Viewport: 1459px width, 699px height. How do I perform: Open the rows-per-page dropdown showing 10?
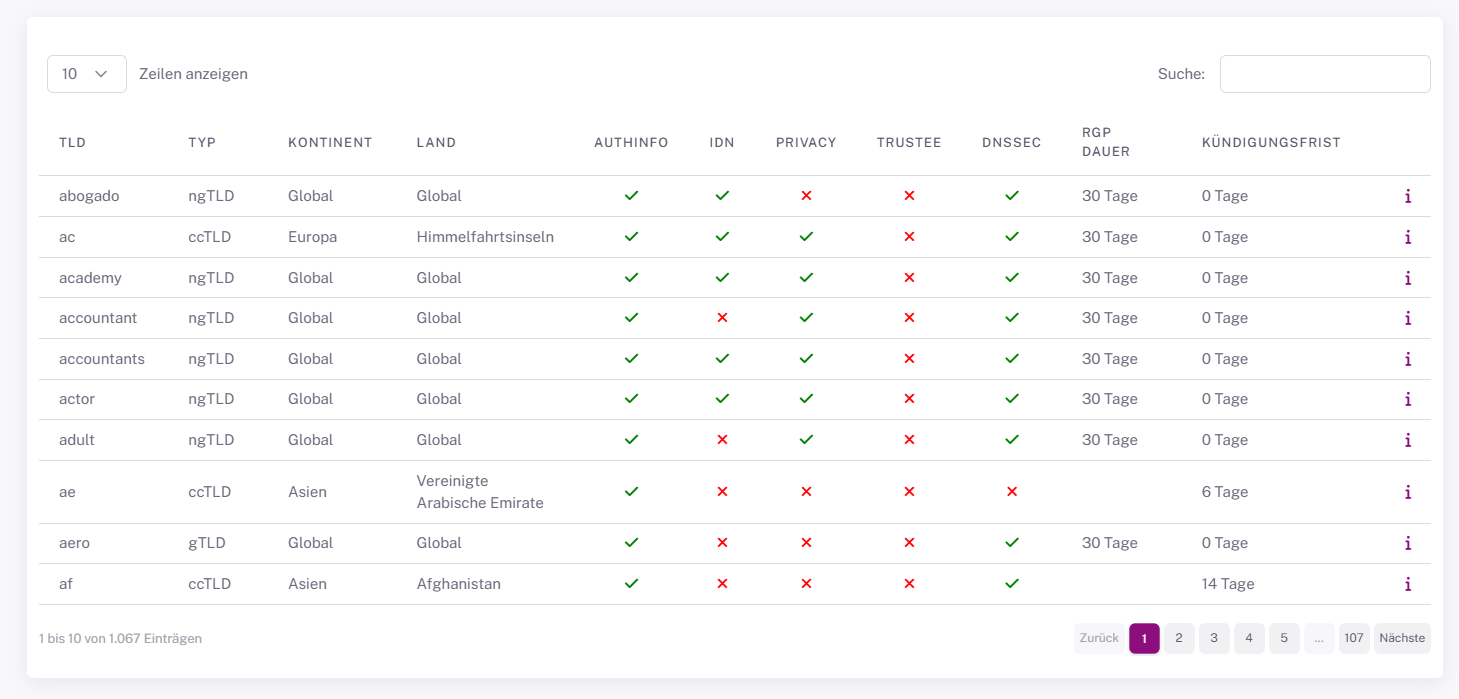click(x=86, y=74)
